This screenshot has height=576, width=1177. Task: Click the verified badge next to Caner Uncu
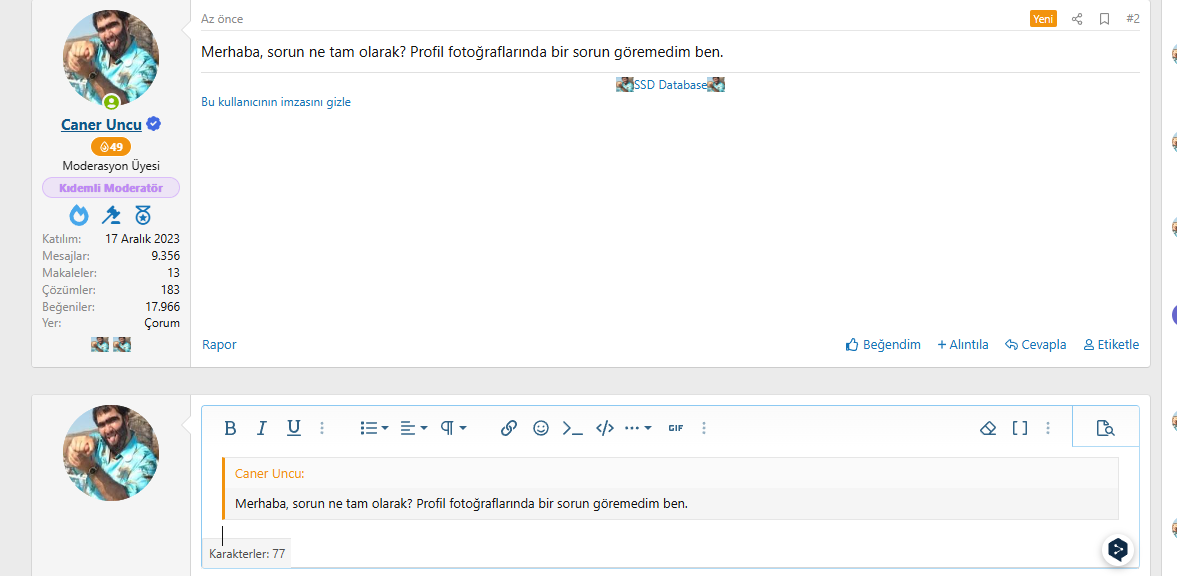154,125
